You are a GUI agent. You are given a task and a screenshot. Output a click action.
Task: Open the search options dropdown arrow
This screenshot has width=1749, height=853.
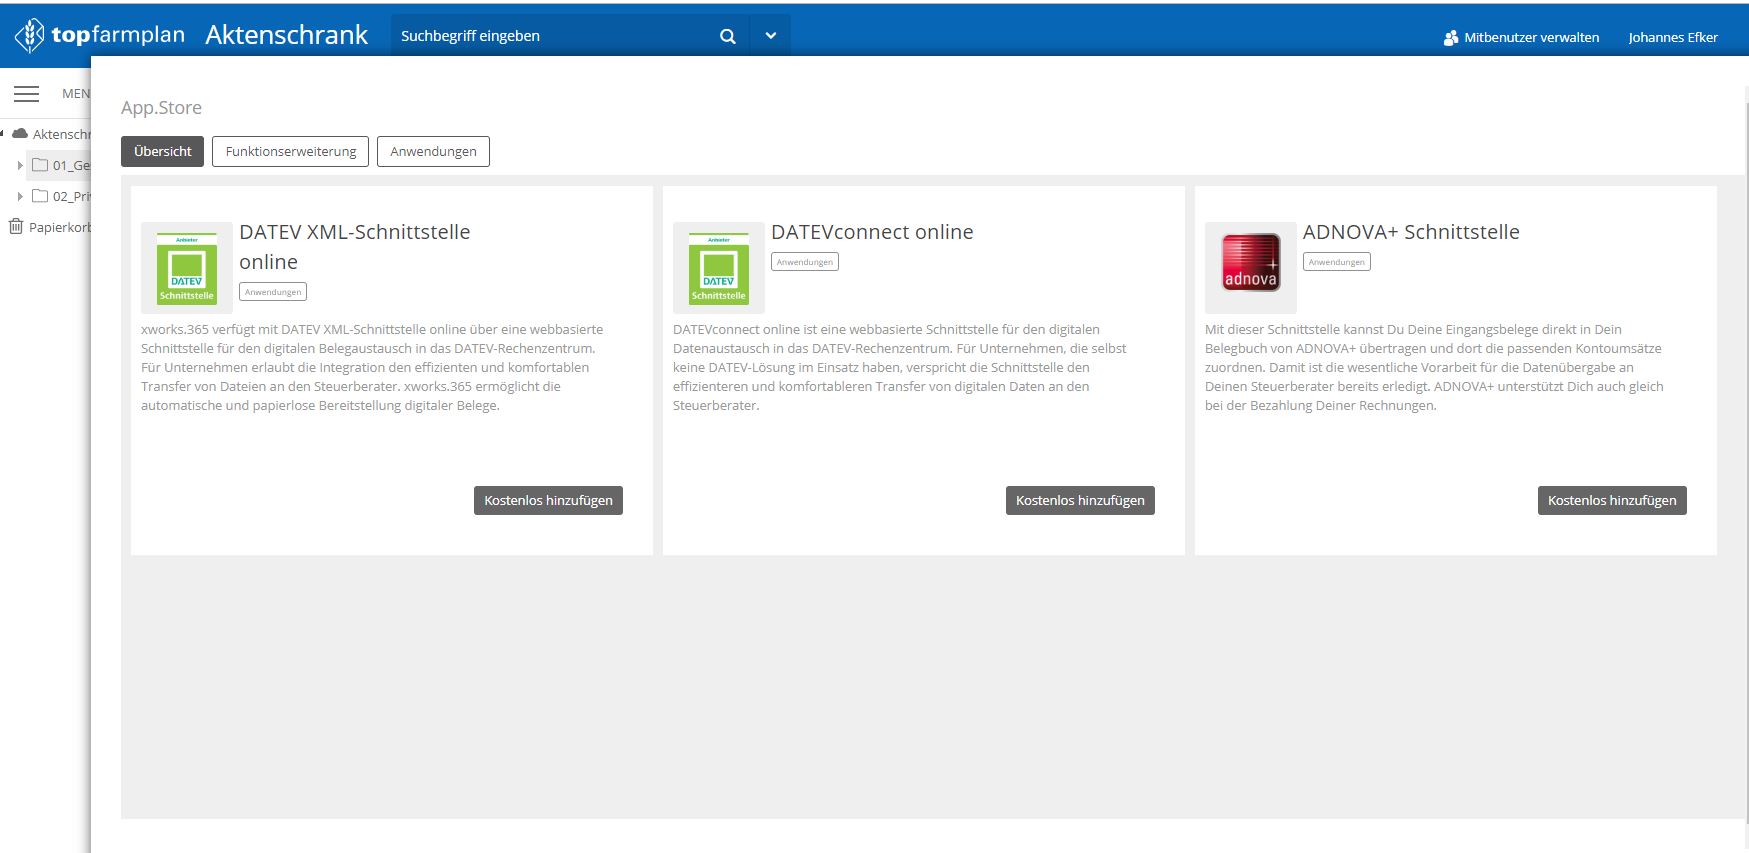[771, 36]
